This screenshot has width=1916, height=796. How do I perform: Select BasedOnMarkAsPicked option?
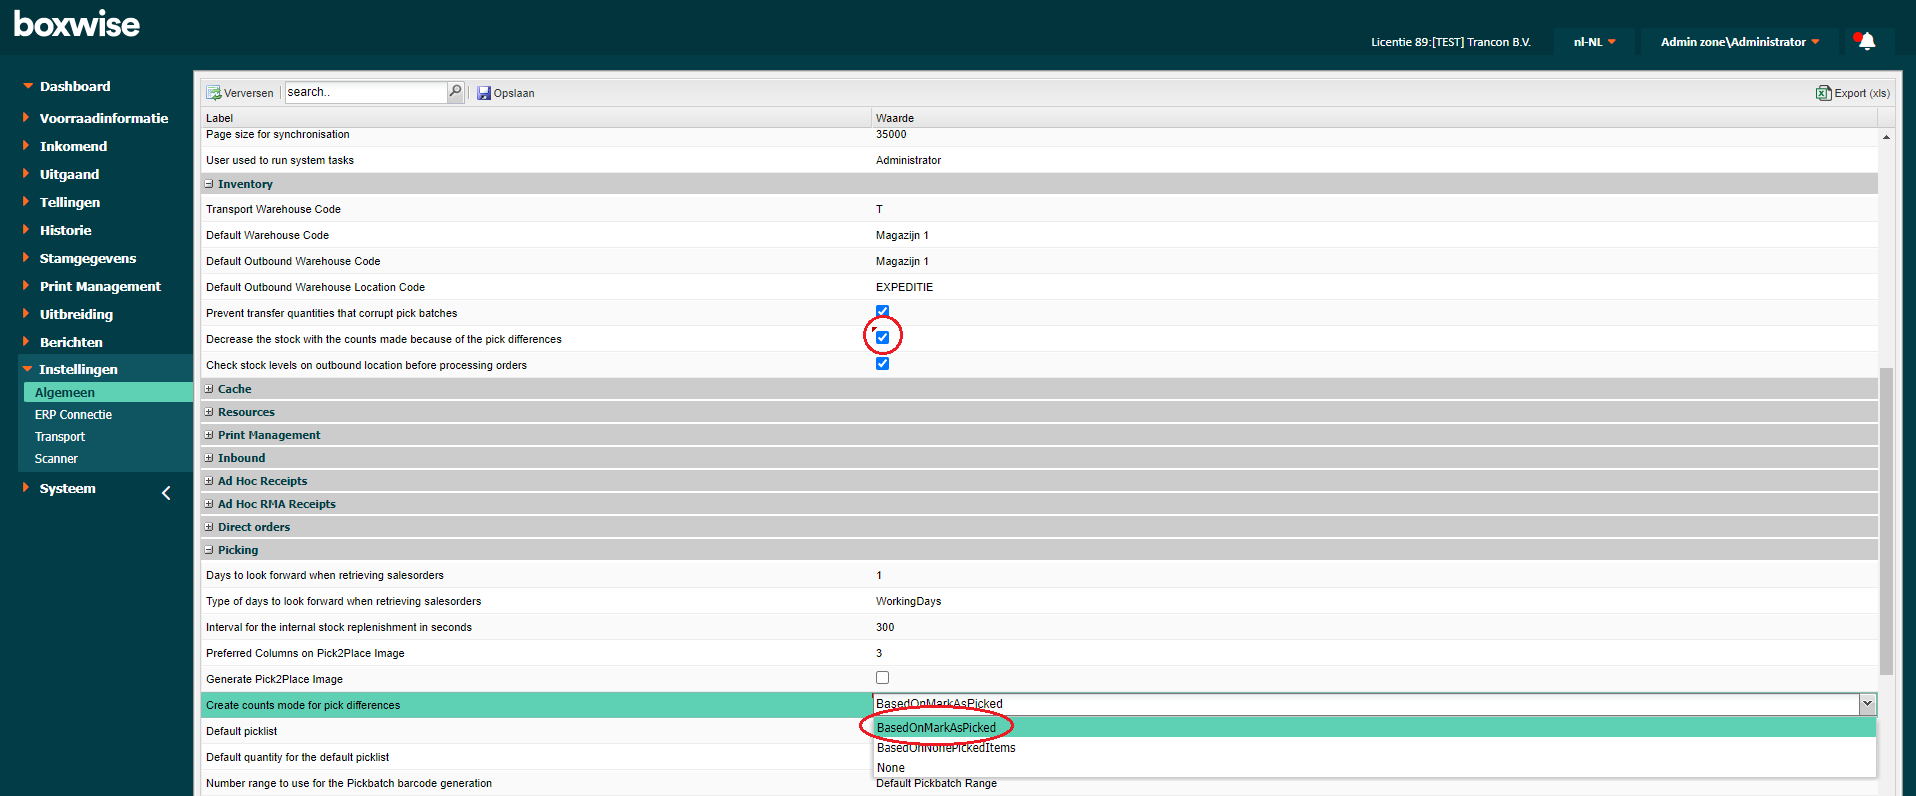1374,728
